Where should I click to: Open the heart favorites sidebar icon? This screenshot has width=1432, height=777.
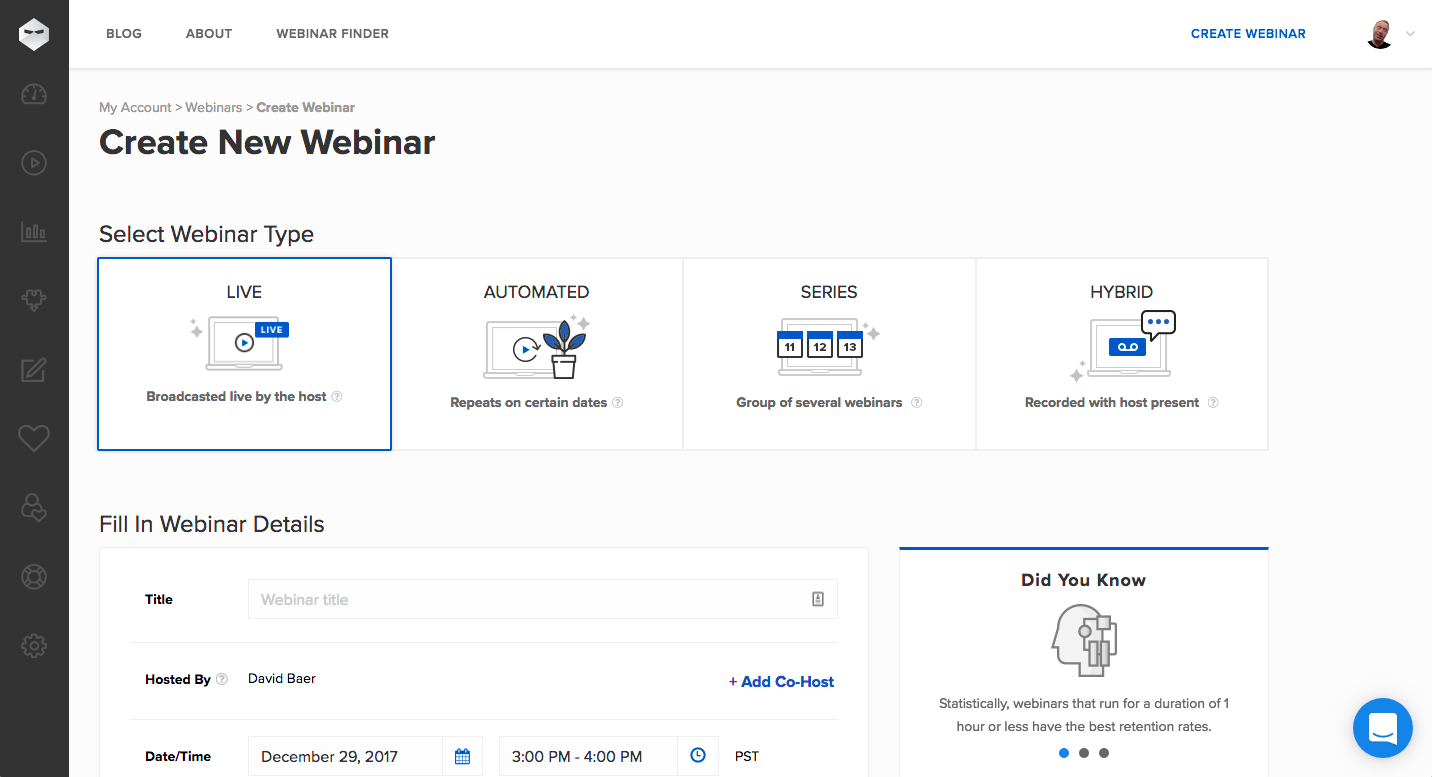tap(34, 438)
